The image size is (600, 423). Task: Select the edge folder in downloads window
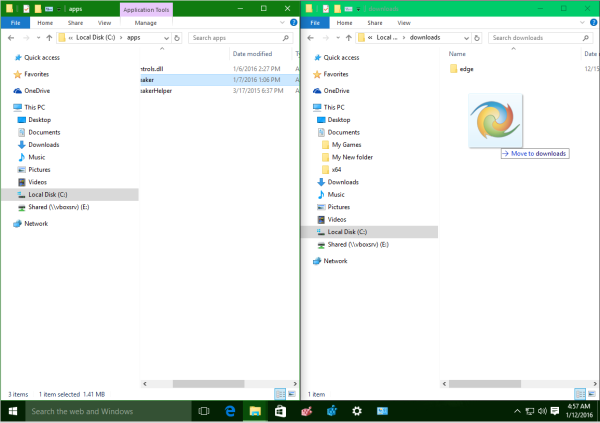[x=461, y=69]
